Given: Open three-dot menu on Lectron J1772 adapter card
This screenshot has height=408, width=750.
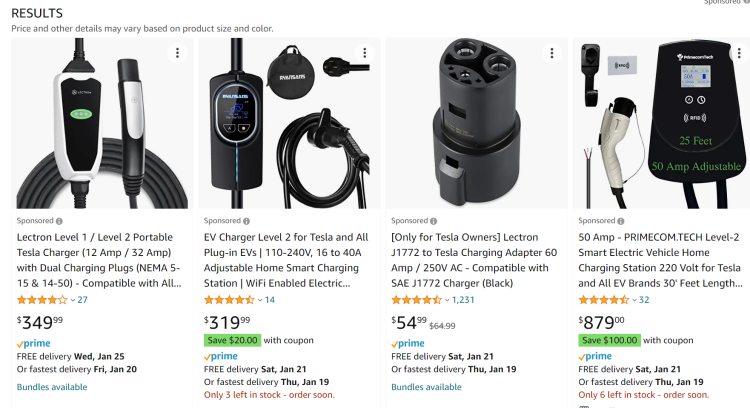Looking at the screenshot, I should tap(551, 53).
